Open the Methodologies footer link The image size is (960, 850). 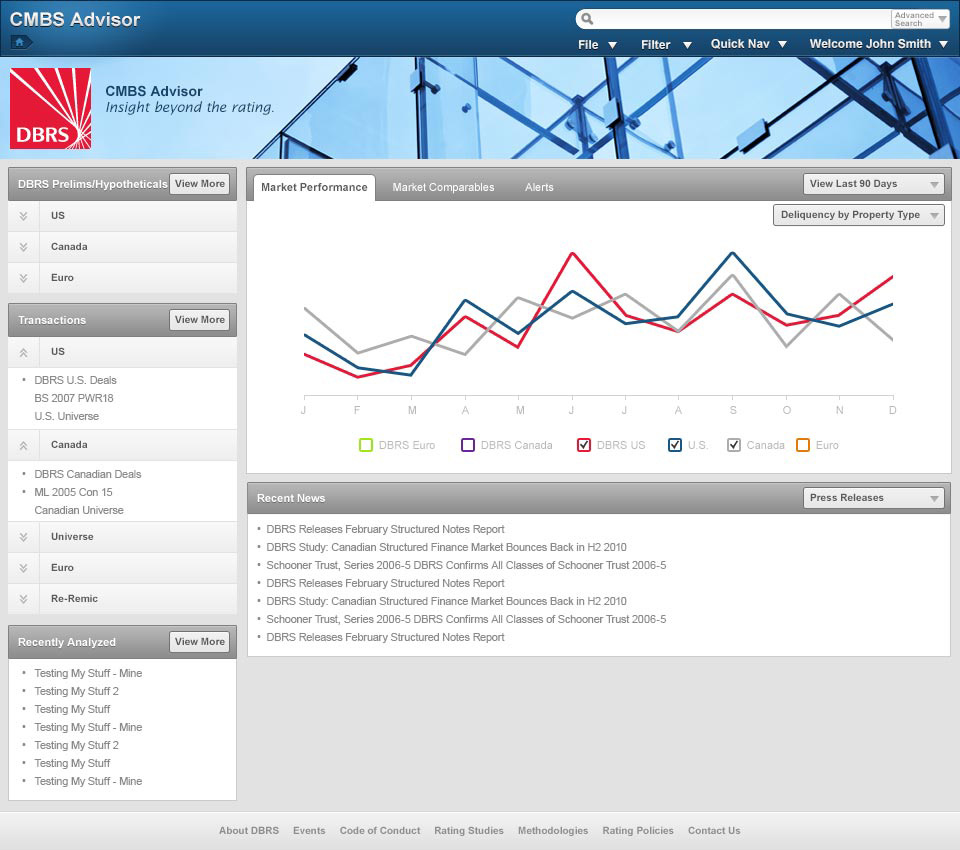pyautogui.click(x=553, y=830)
